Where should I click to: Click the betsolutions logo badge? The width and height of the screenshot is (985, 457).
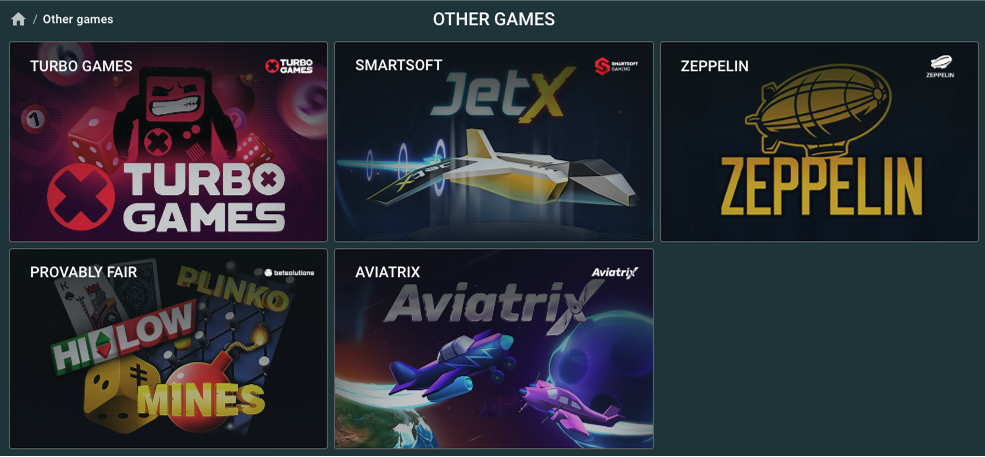point(289,273)
